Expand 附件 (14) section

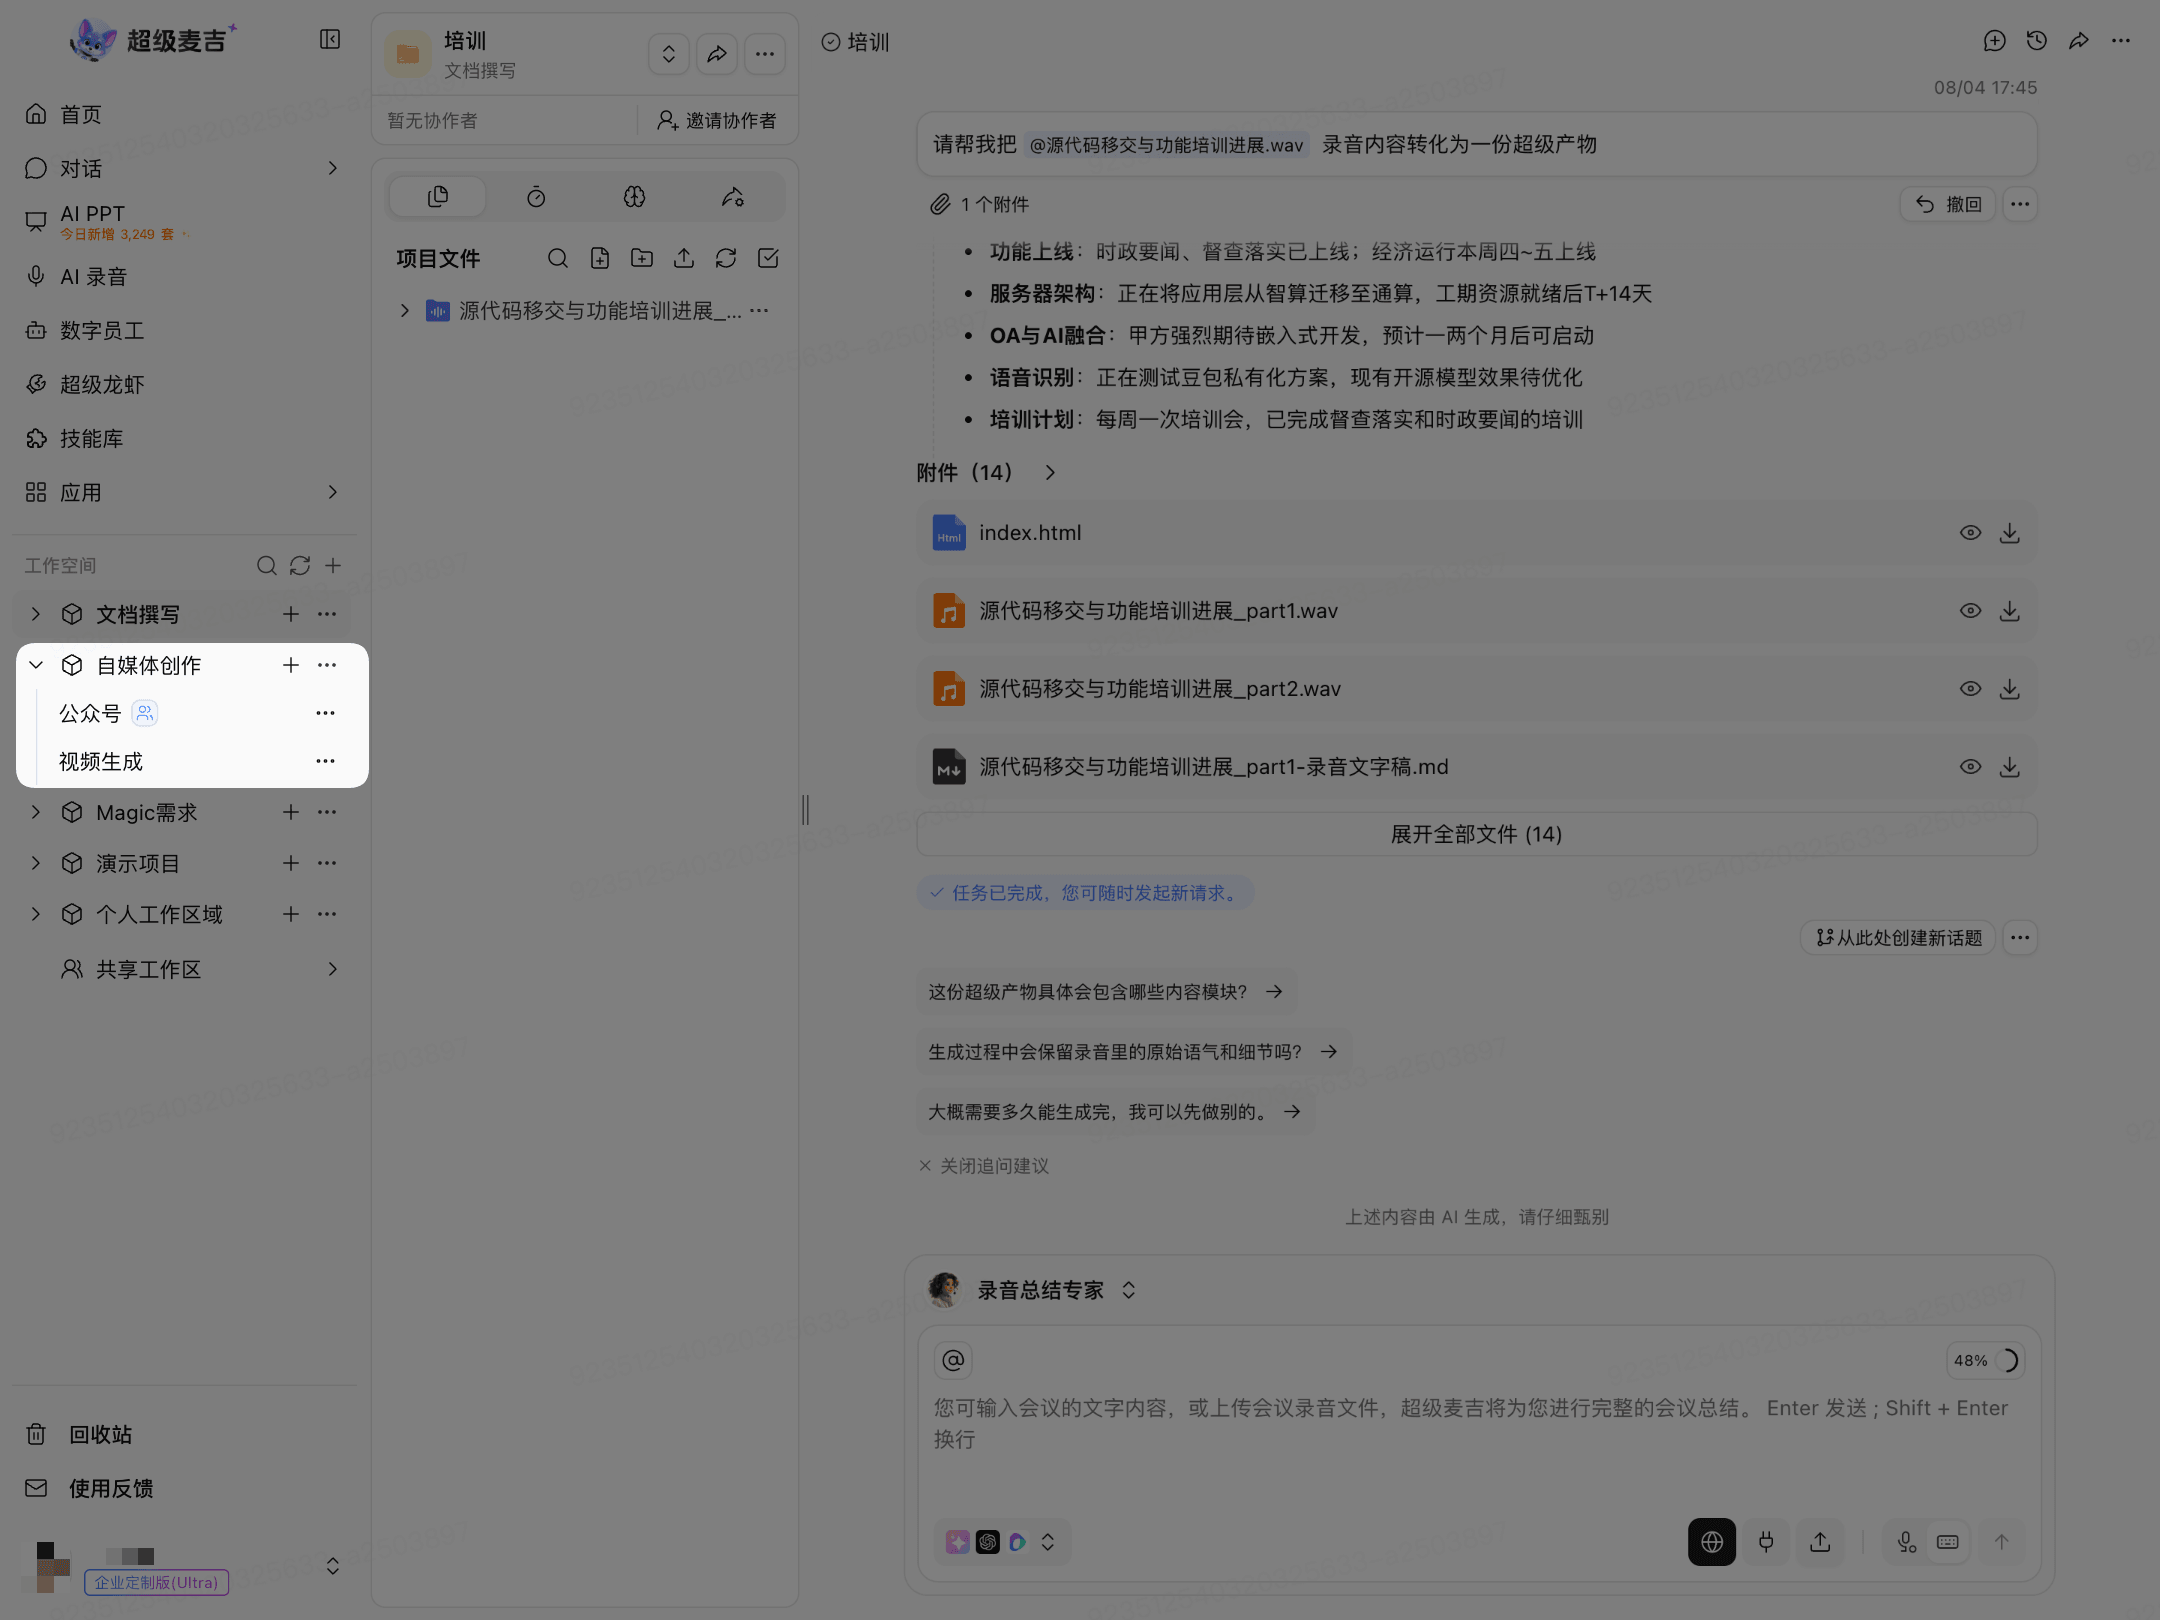(1050, 473)
